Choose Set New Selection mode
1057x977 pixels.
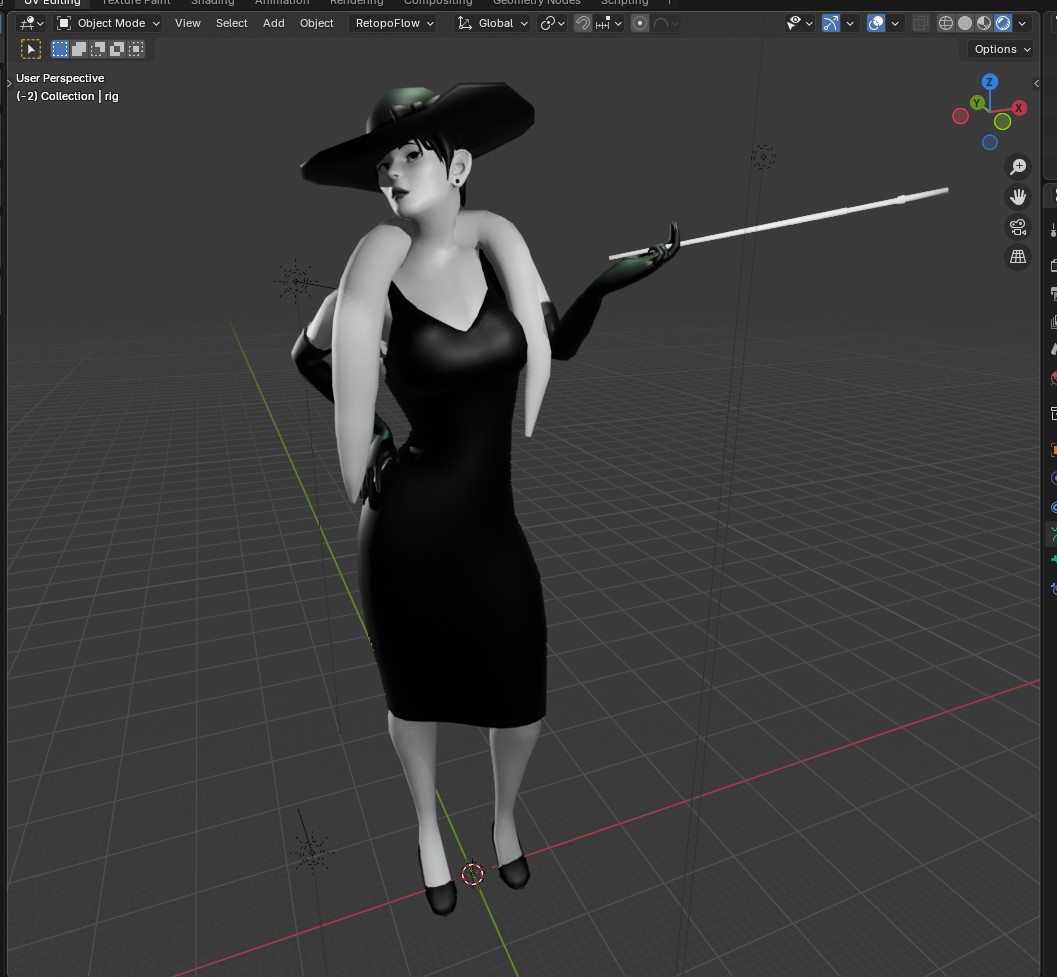pos(60,49)
